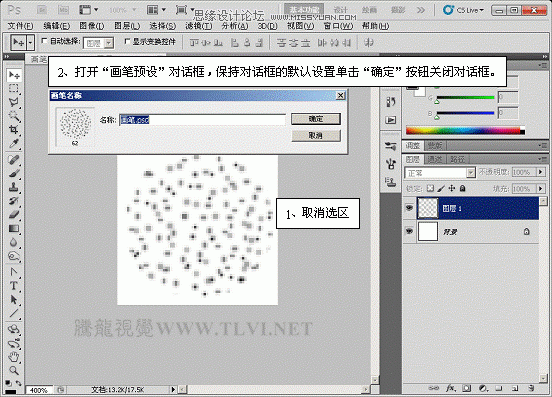Select the Clone Stamp tool

(14, 187)
